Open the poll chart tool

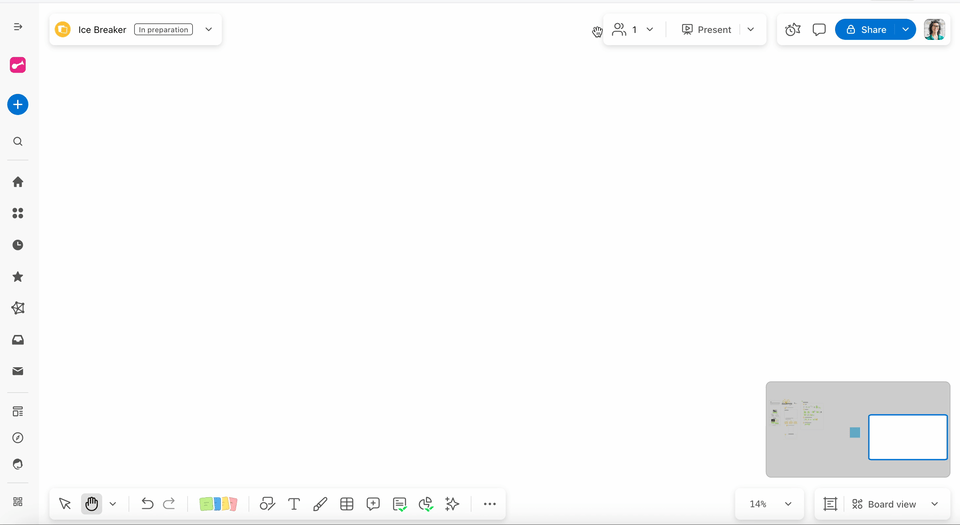(x=426, y=504)
